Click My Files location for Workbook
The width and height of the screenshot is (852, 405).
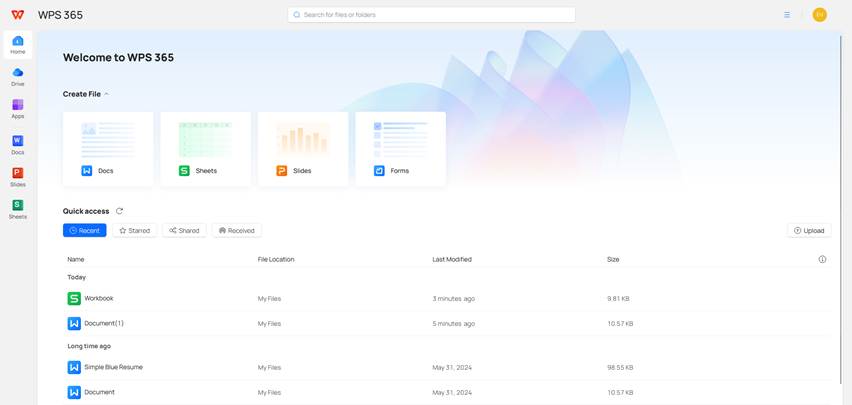[270, 298]
